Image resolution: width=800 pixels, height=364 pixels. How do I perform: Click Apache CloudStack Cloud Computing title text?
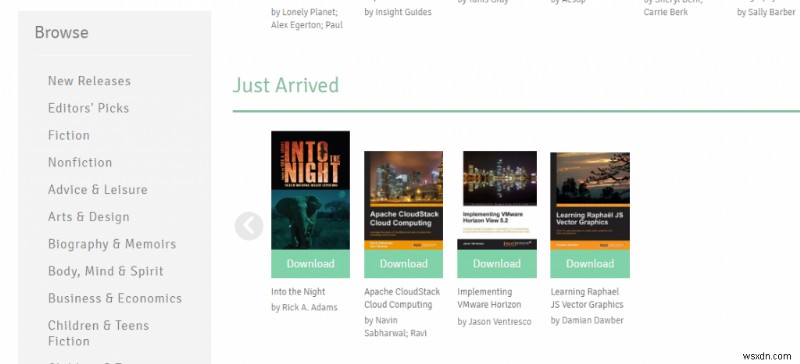402,298
